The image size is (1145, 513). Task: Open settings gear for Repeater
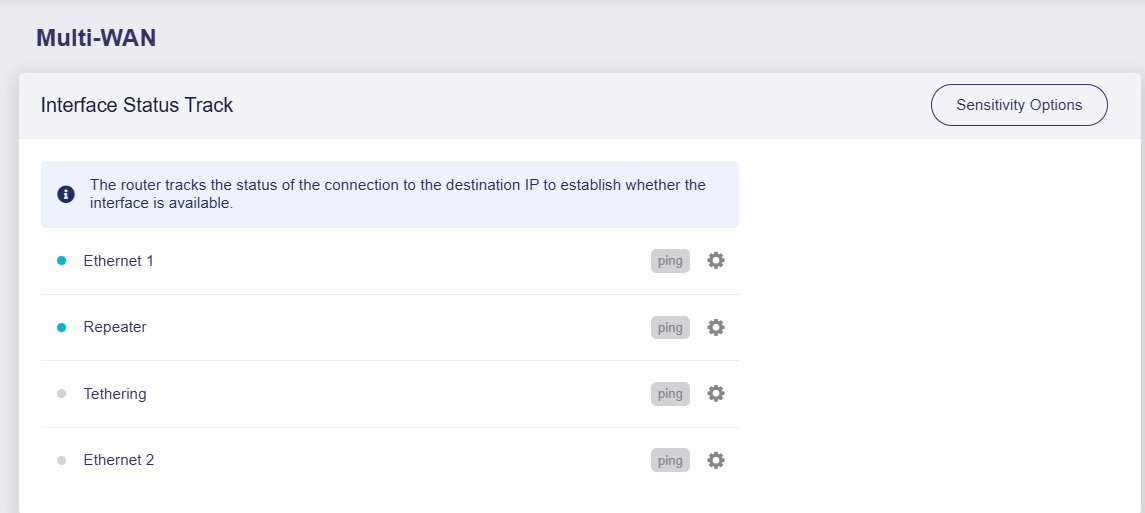point(716,327)
